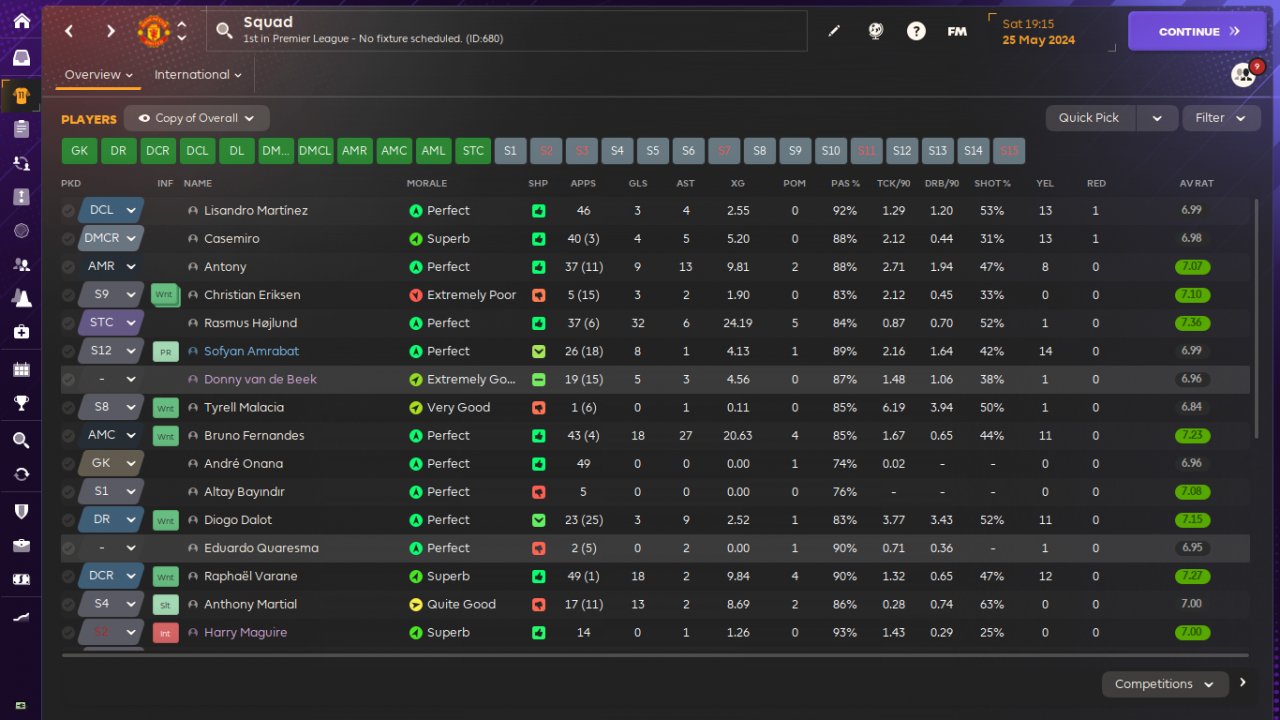Open the Finances money icon
Image resolution: width=1280 pixels, height=720 pixels.
tap(21, 579)
